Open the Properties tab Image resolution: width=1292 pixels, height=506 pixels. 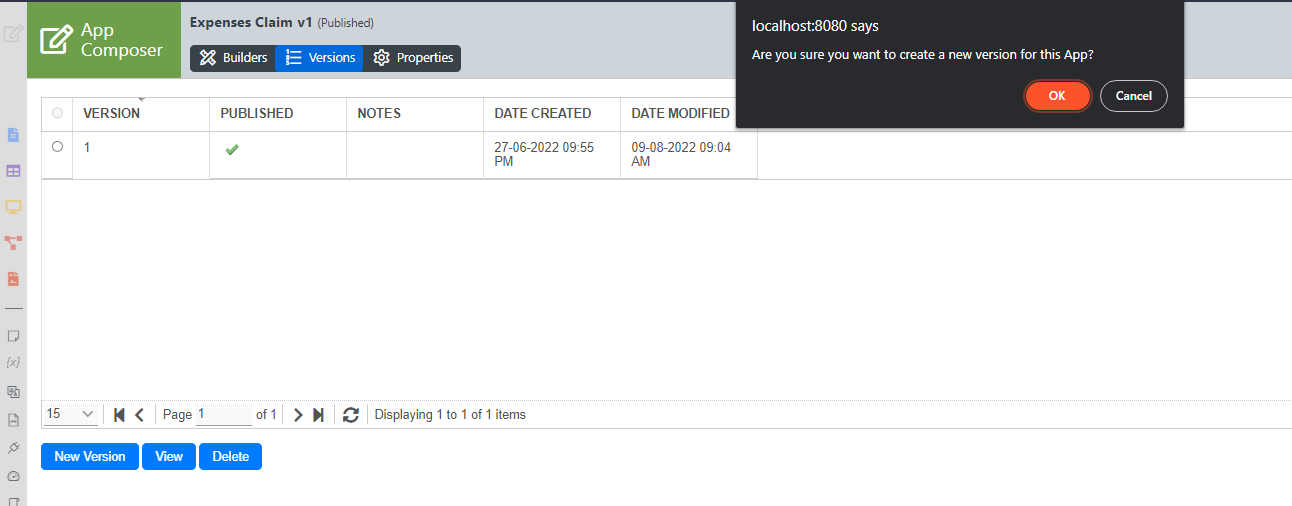click(x=412, y=58)
